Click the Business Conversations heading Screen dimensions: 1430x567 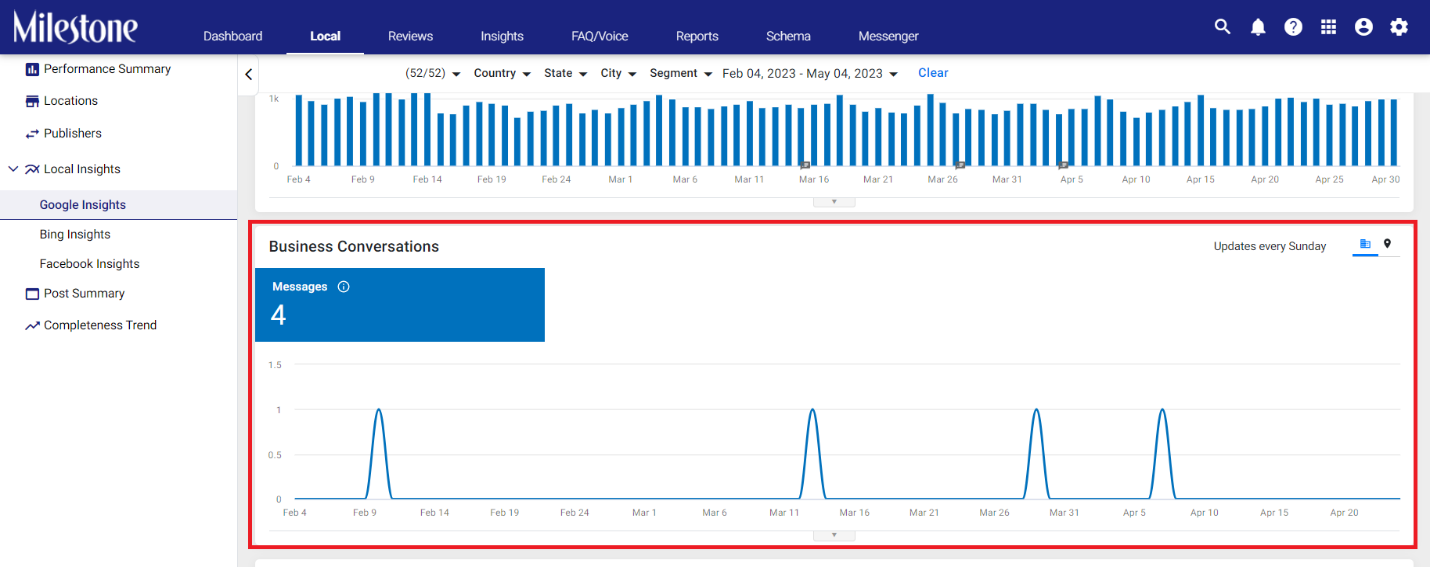[354, 246]
